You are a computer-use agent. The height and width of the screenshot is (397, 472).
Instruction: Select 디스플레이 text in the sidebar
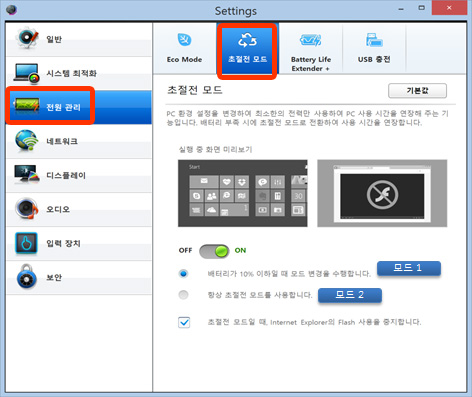point(66,175)
